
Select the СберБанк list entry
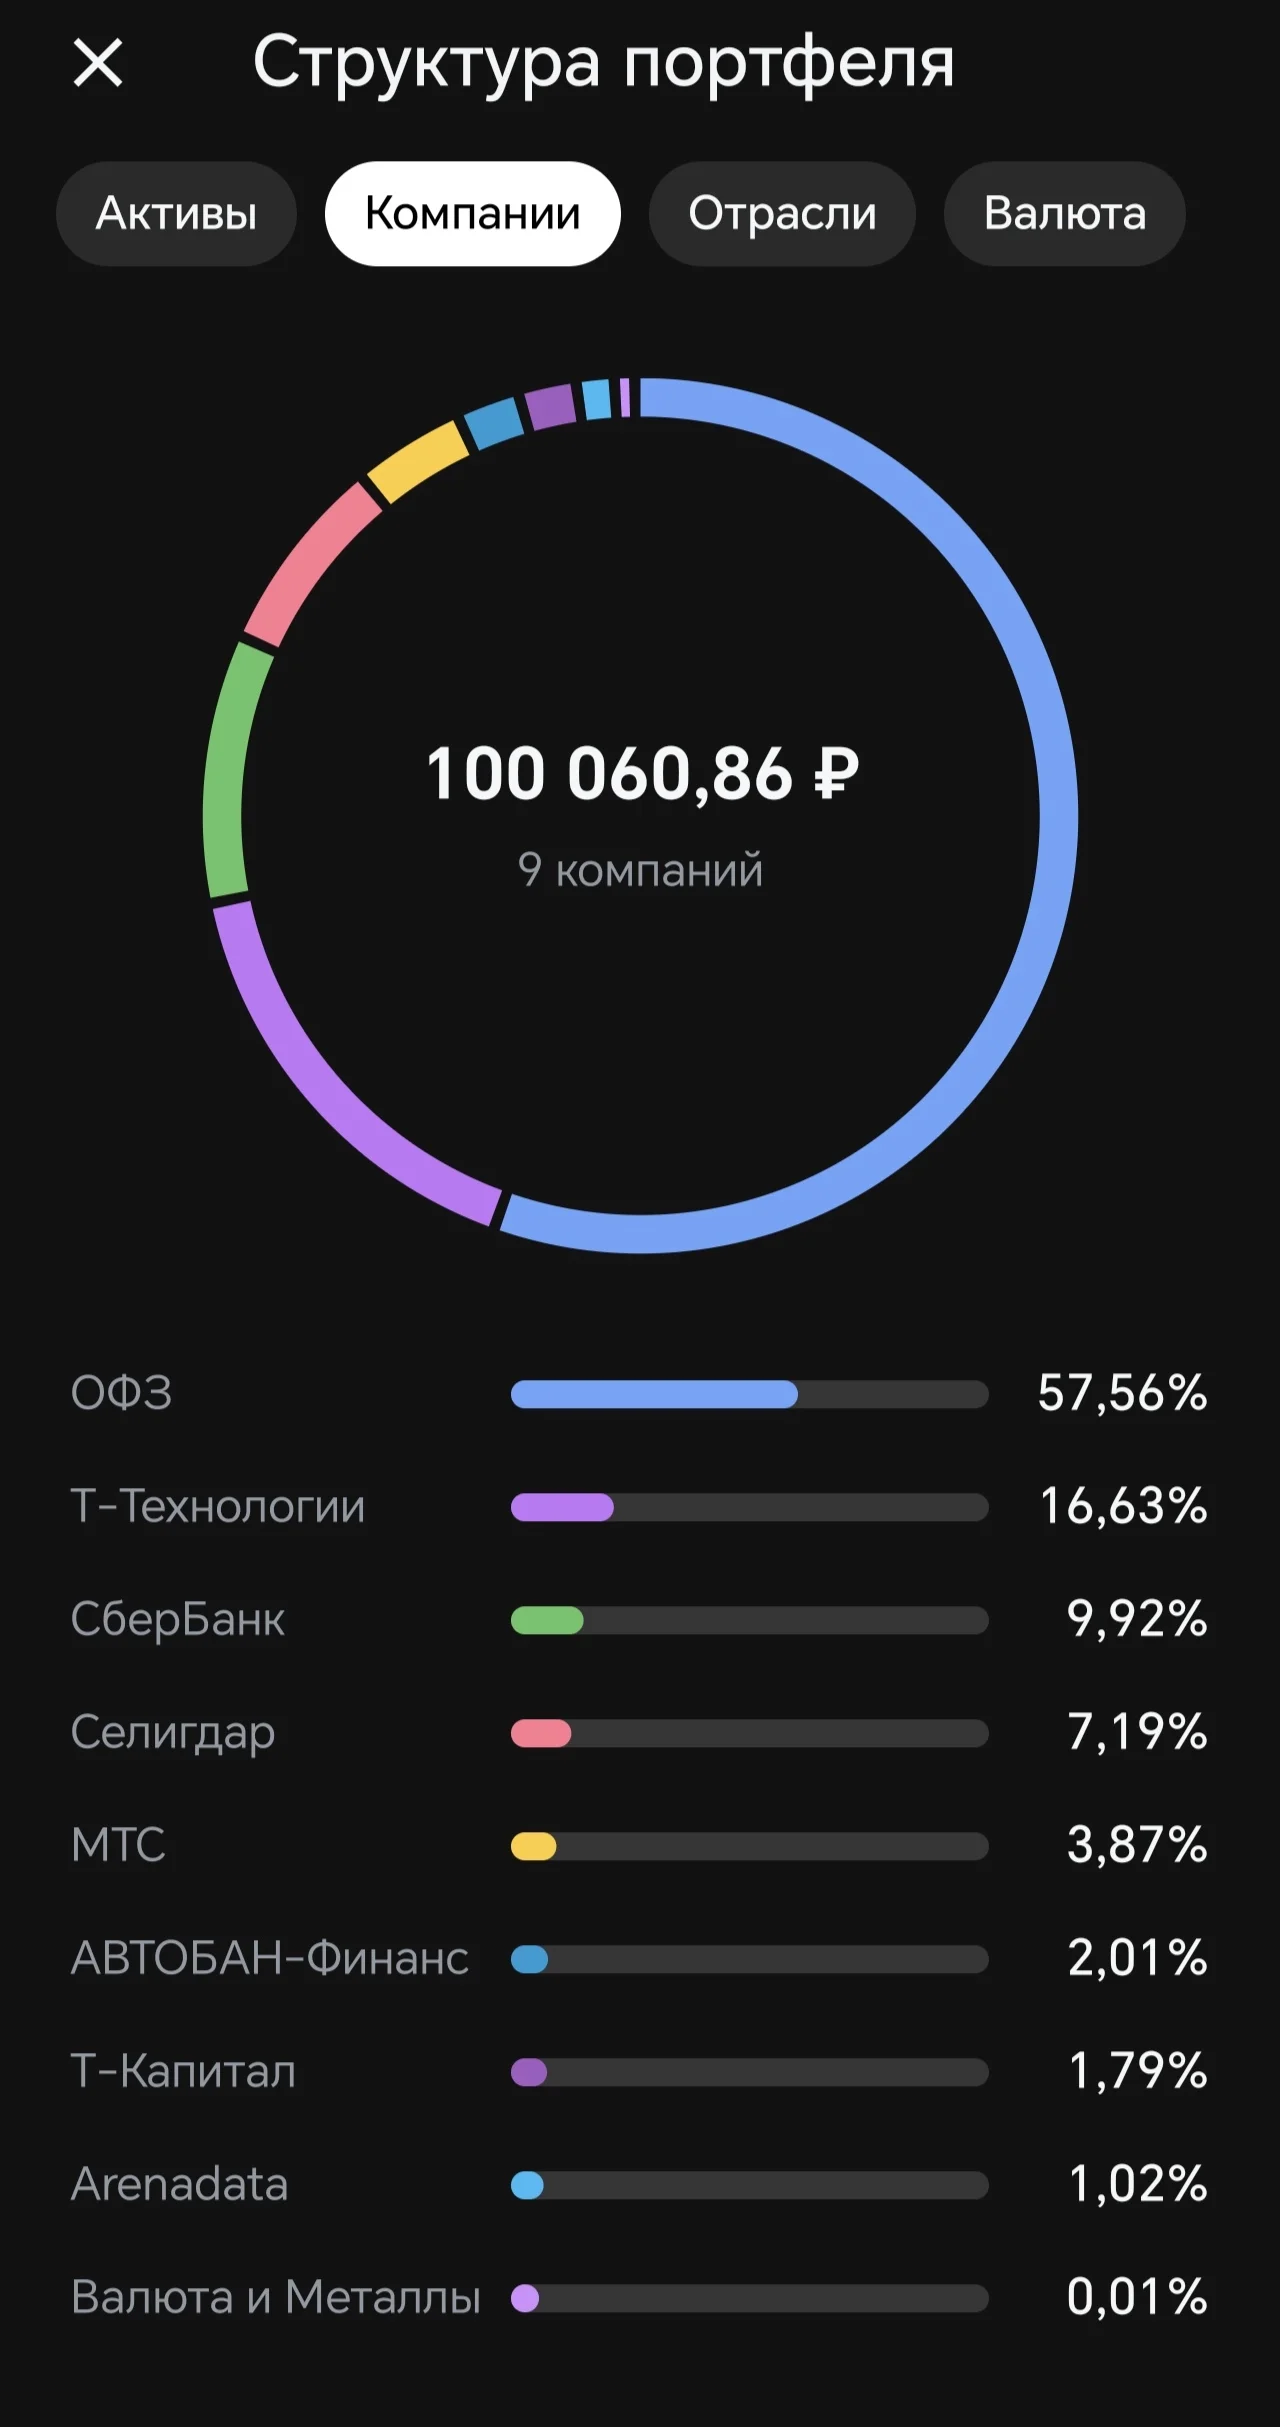point(640,1619)
